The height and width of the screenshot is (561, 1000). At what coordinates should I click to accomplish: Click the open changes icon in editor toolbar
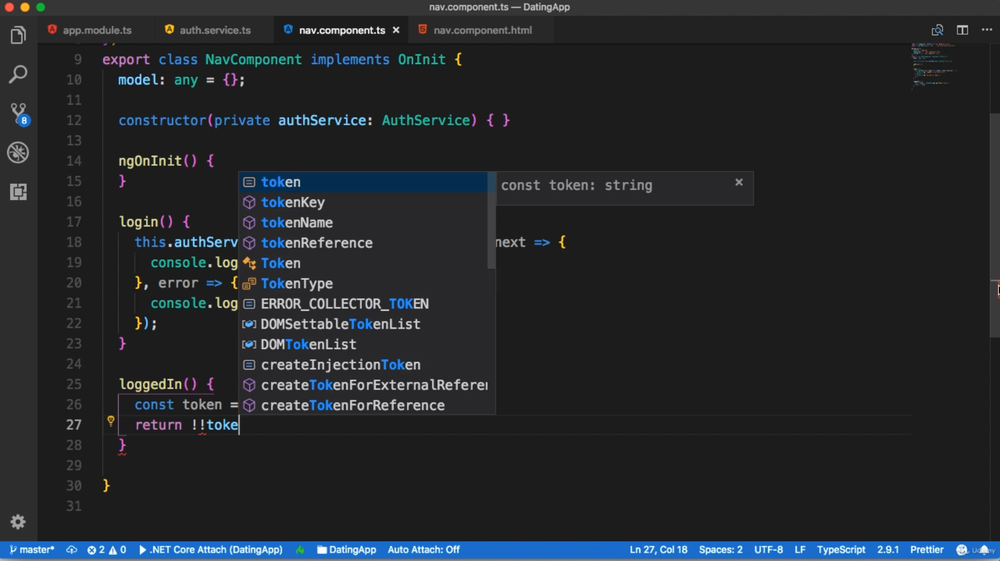pos(937,30)
